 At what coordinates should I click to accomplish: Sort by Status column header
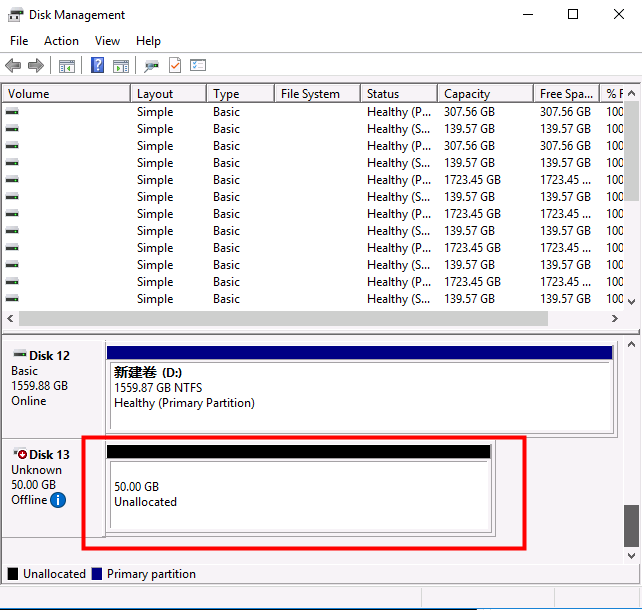(399, 94)
